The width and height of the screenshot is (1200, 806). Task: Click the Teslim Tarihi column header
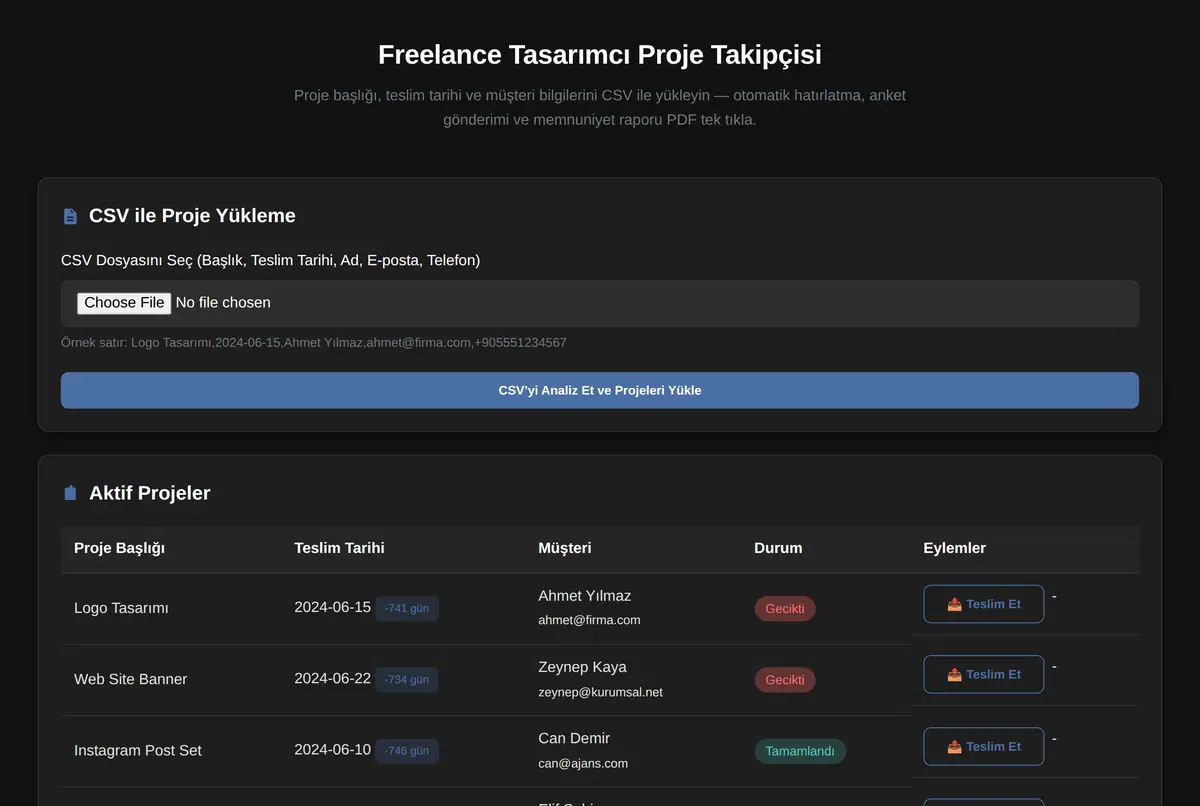coord(339,548)
